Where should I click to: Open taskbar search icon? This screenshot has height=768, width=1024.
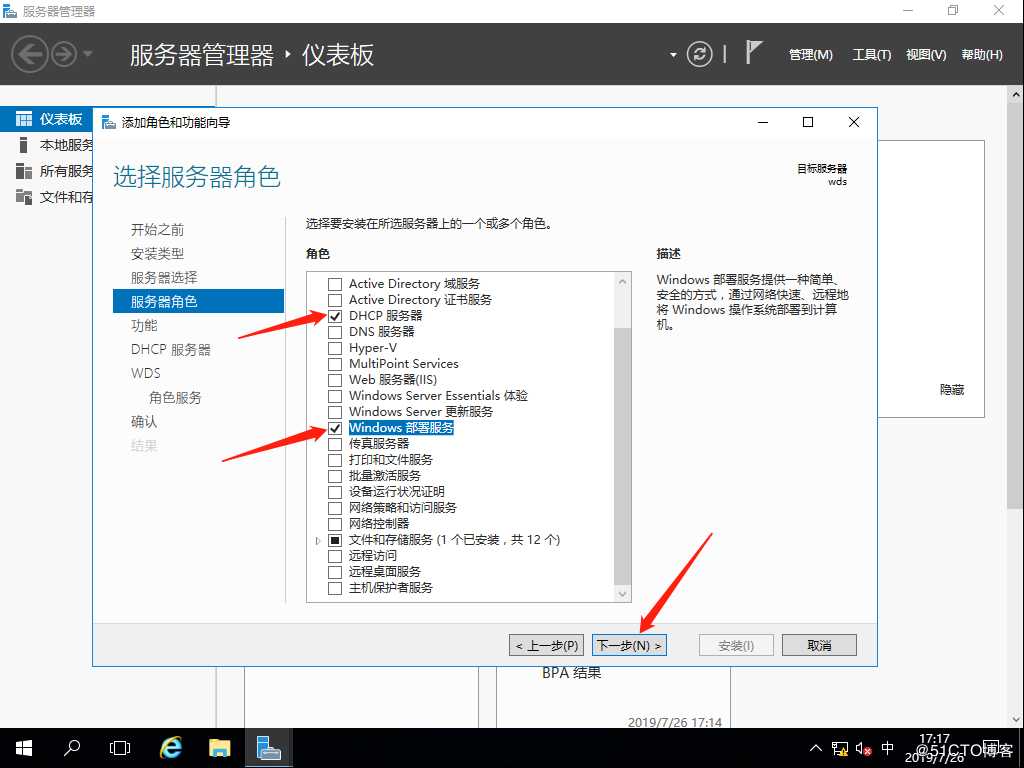pos(72,748)
